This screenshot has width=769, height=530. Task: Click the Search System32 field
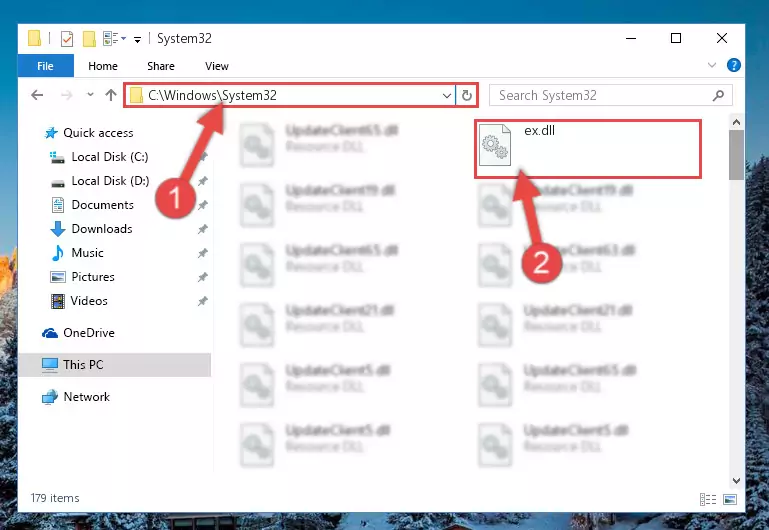tap(611, 96)
